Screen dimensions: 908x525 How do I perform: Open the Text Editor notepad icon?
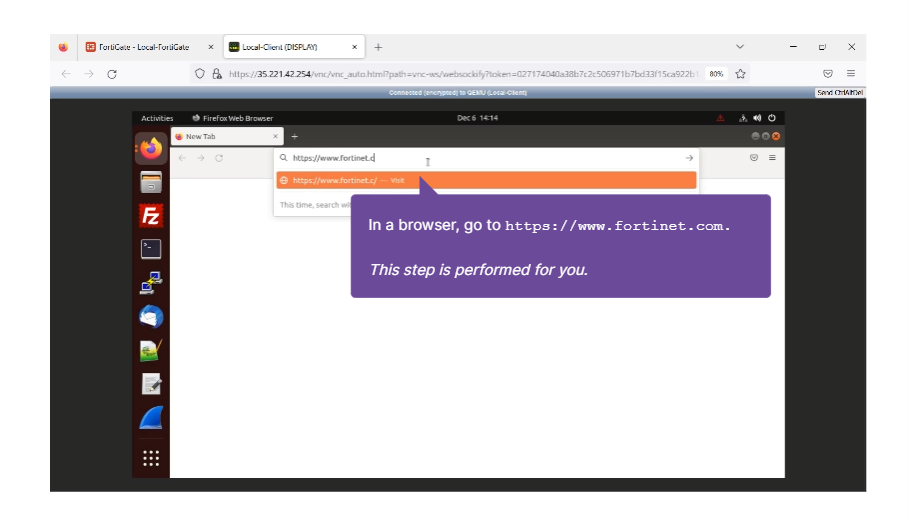coord(151,384)
